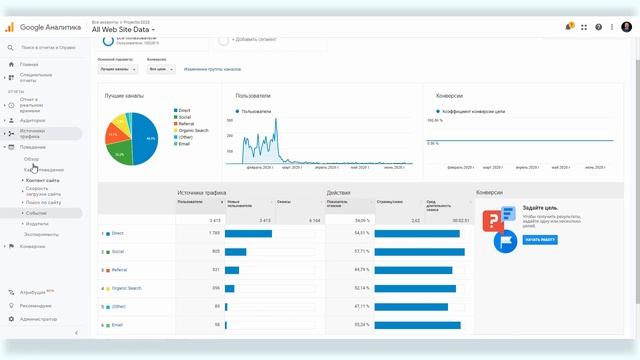Click the blue flag goal illustration icon
Viewport: 640px width, 360px height.
[x=505, y=241]
